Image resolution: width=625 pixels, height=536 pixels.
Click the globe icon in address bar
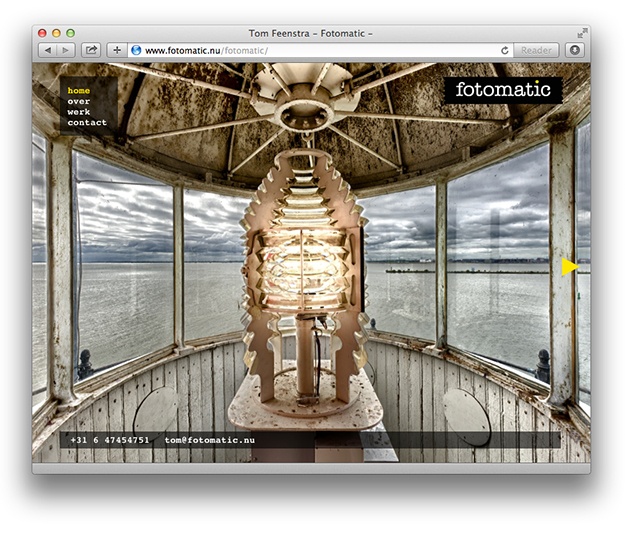pyautogui.click(x=136, y=50)
